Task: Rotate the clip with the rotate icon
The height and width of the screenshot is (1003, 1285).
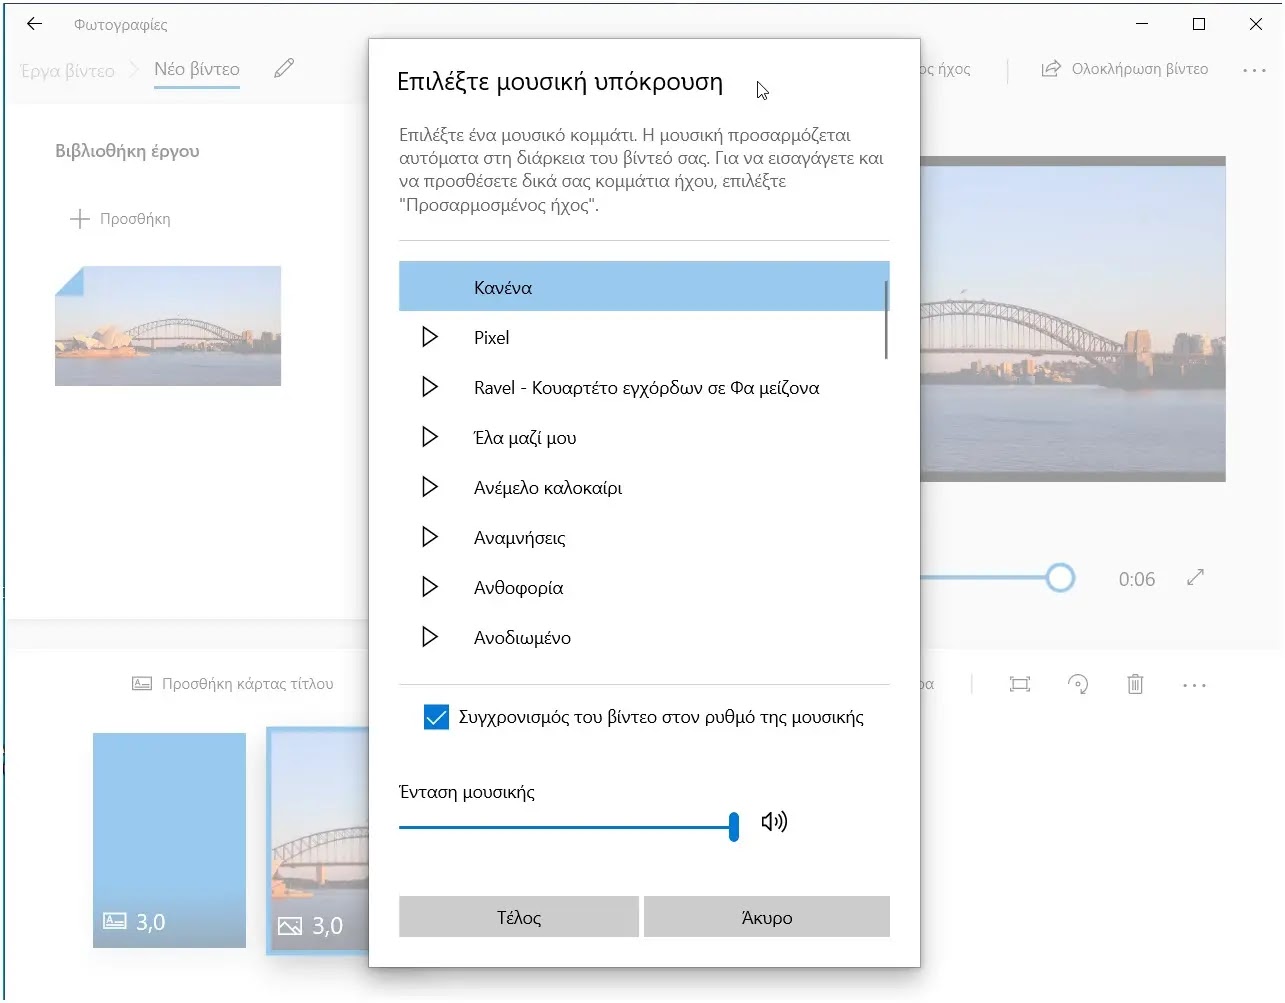Action: coord(1078,684)
